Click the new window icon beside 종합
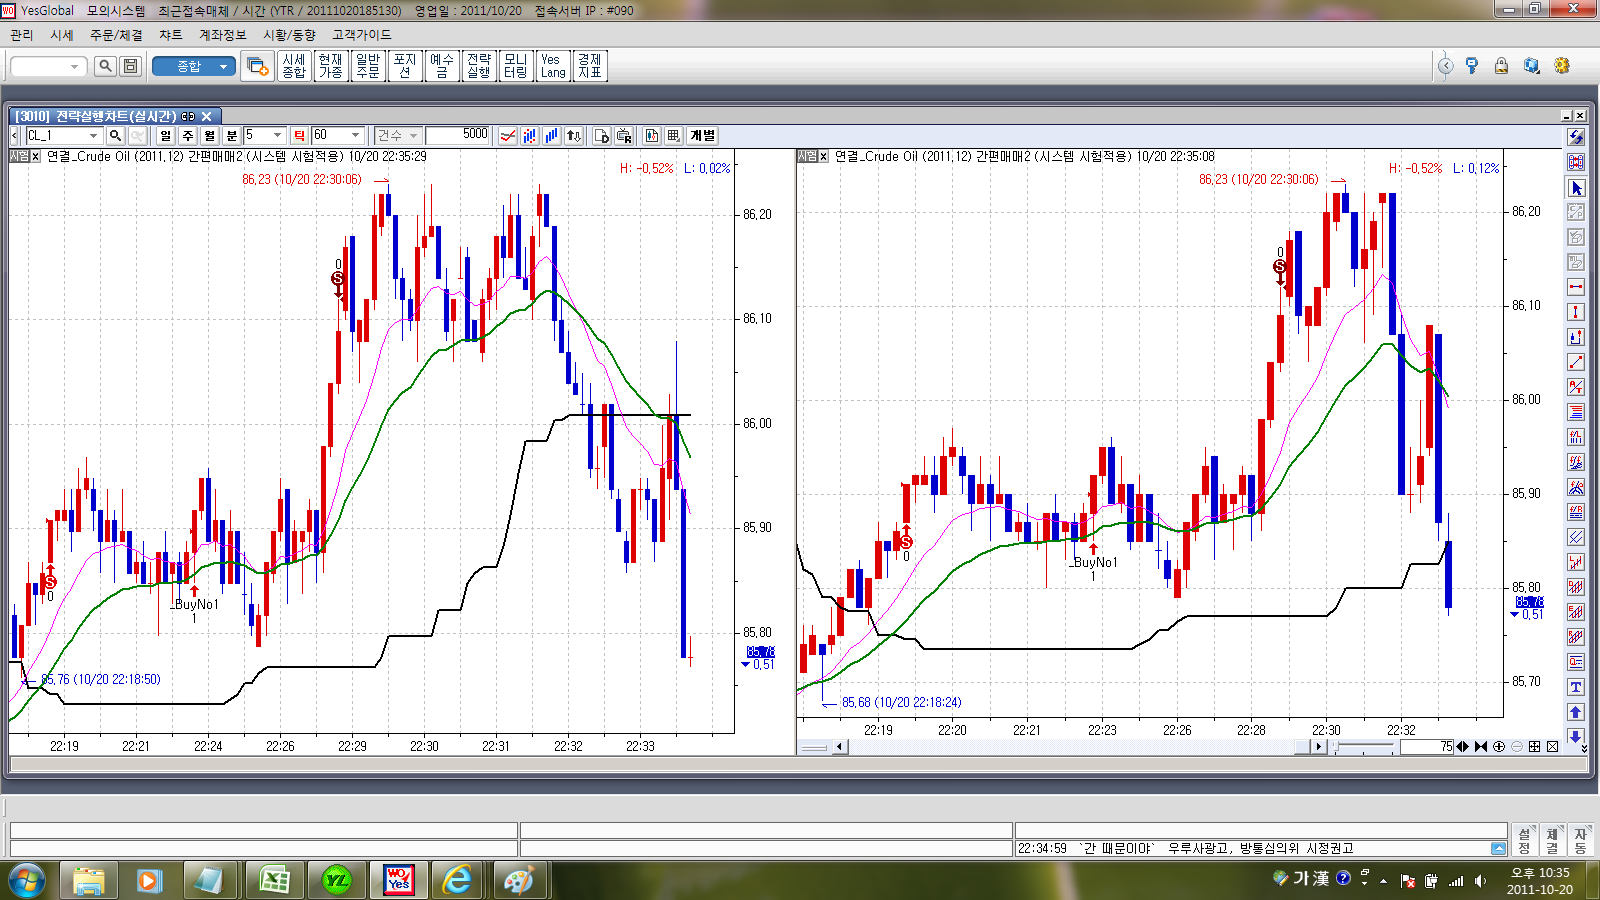This screenshot has width=1600, height=900. tap(256, 66)
